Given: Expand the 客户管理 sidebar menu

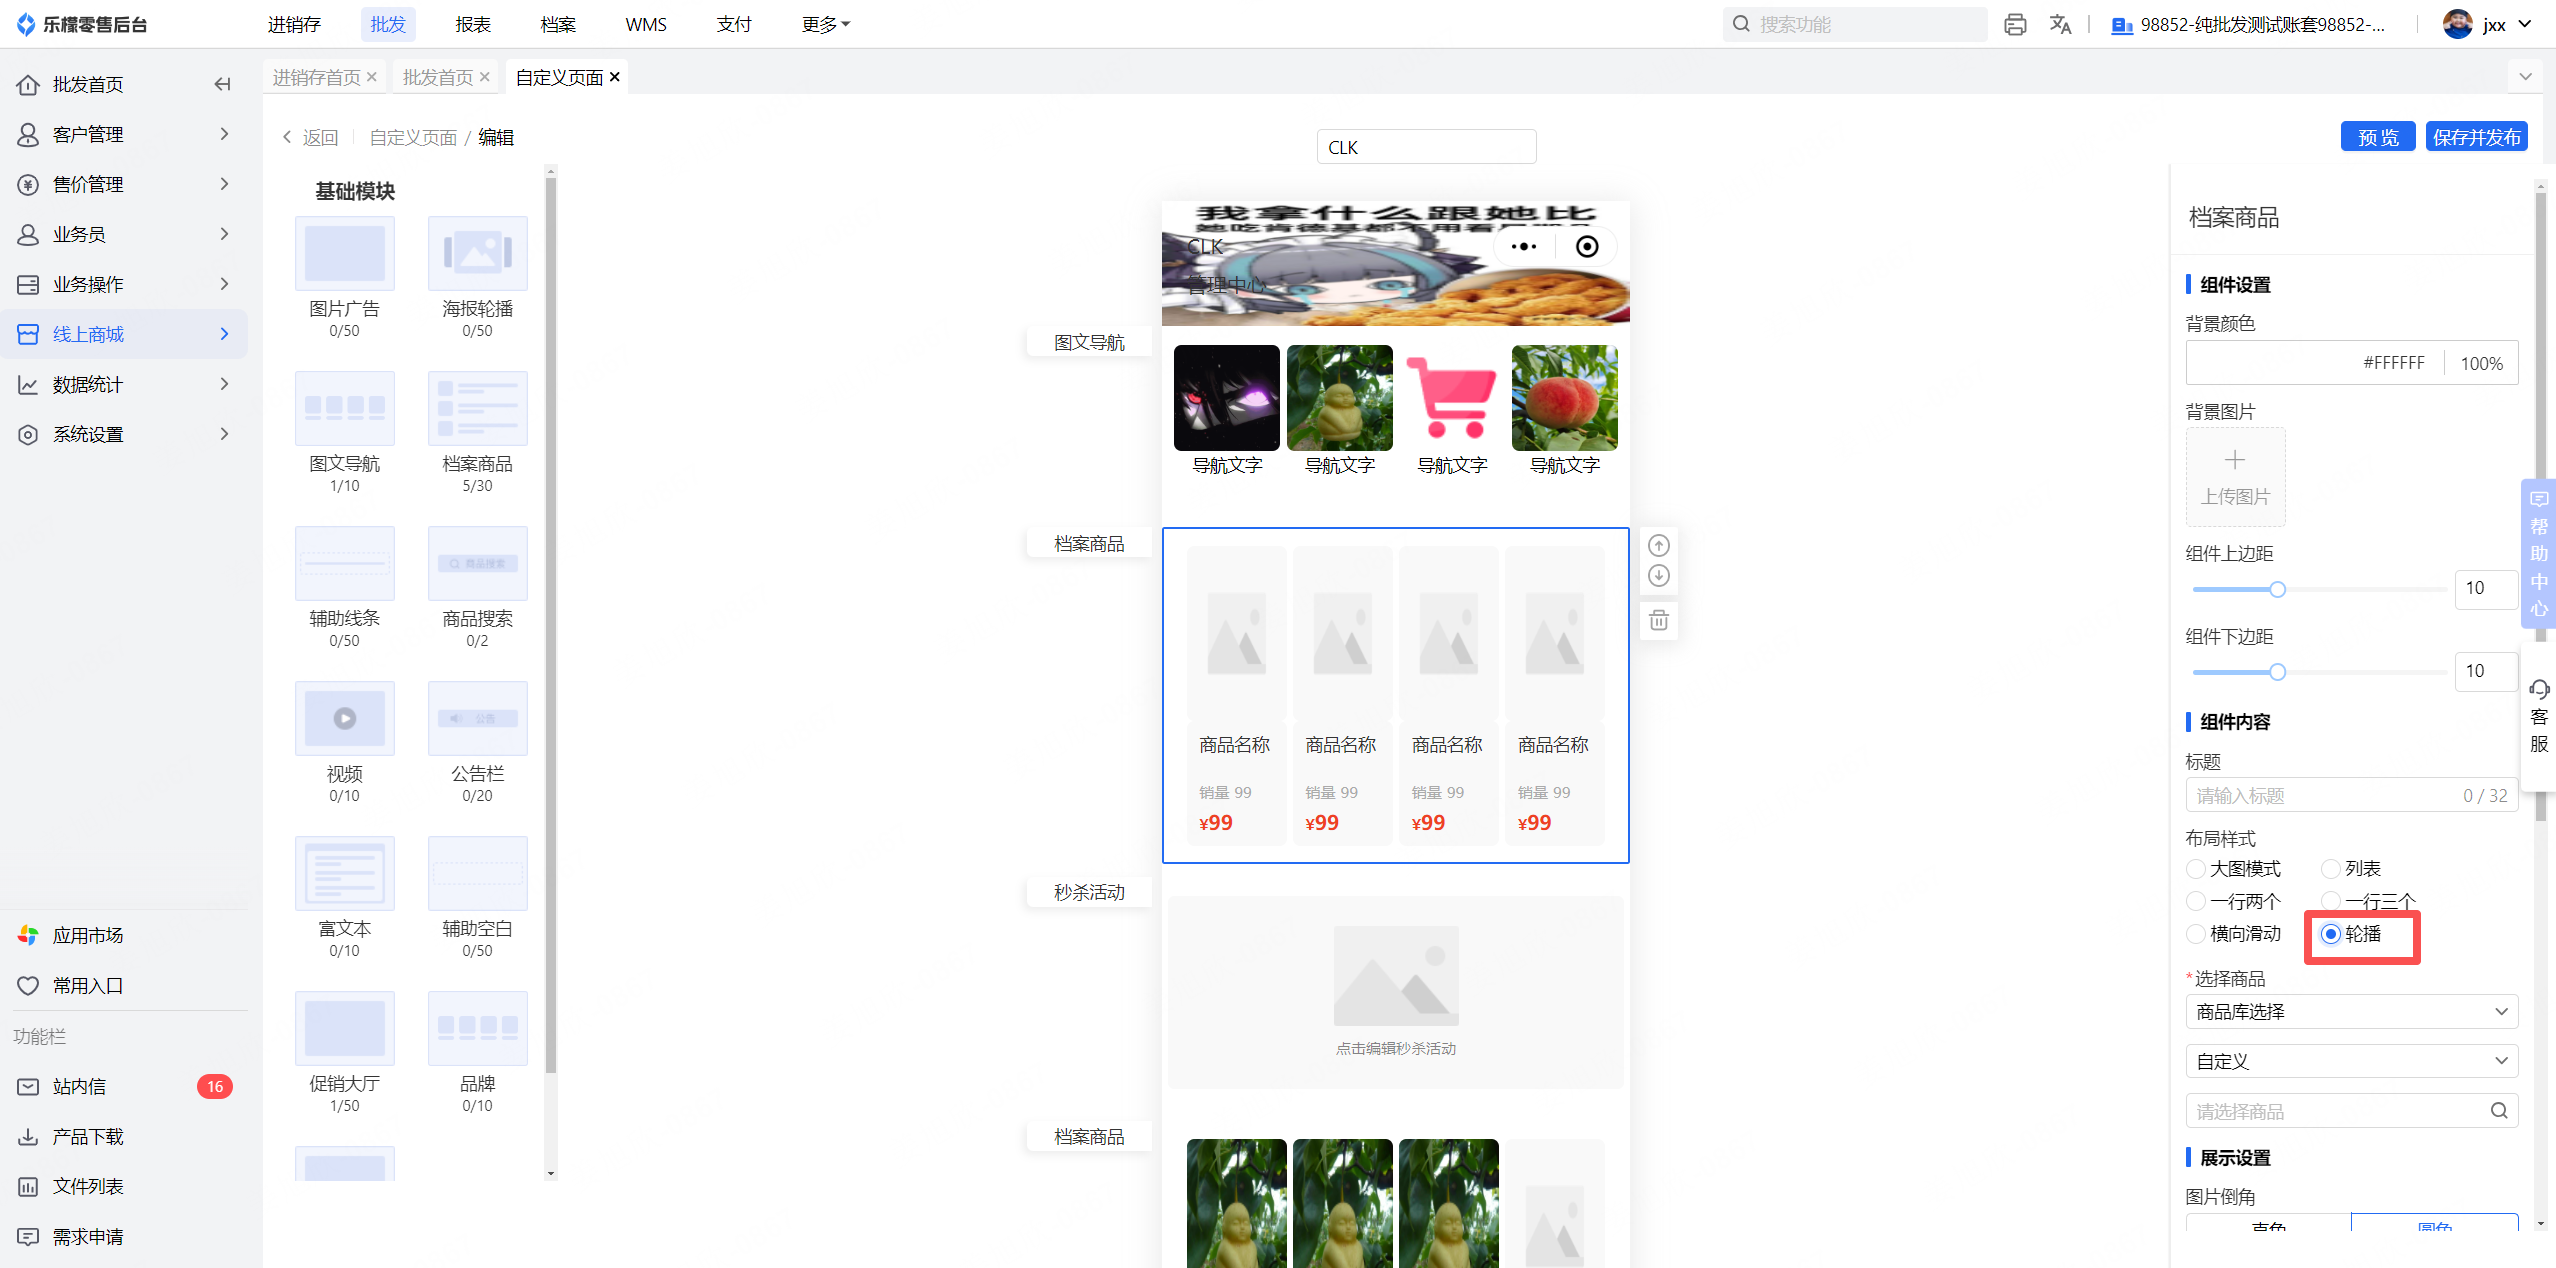Looking at the screenshot, I should (124, 134).
